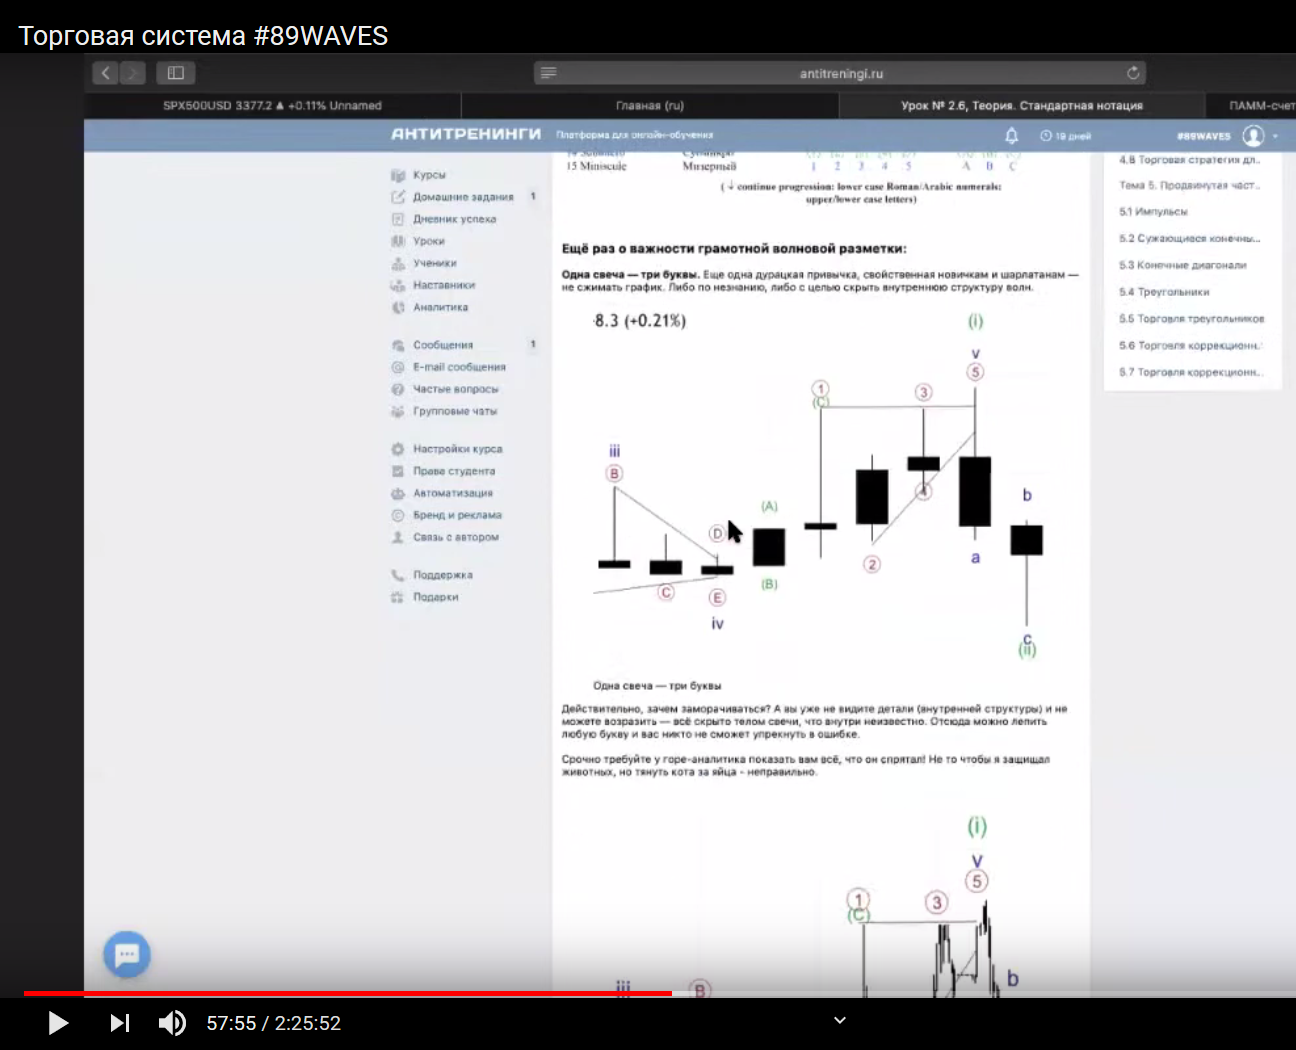Reload page using the refresh icon
The height and width of the screenshot is (1050, 1296).
pos(1132,73)
